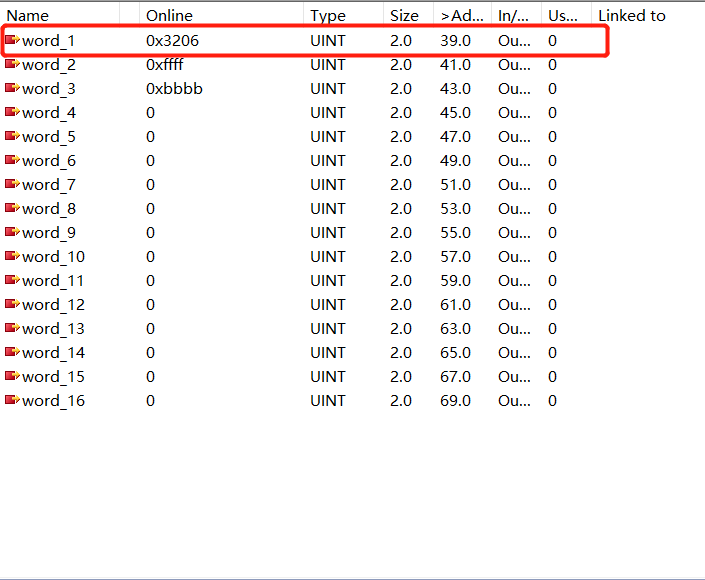Click the variable icon beside word_16

click(x=12, y=400)
